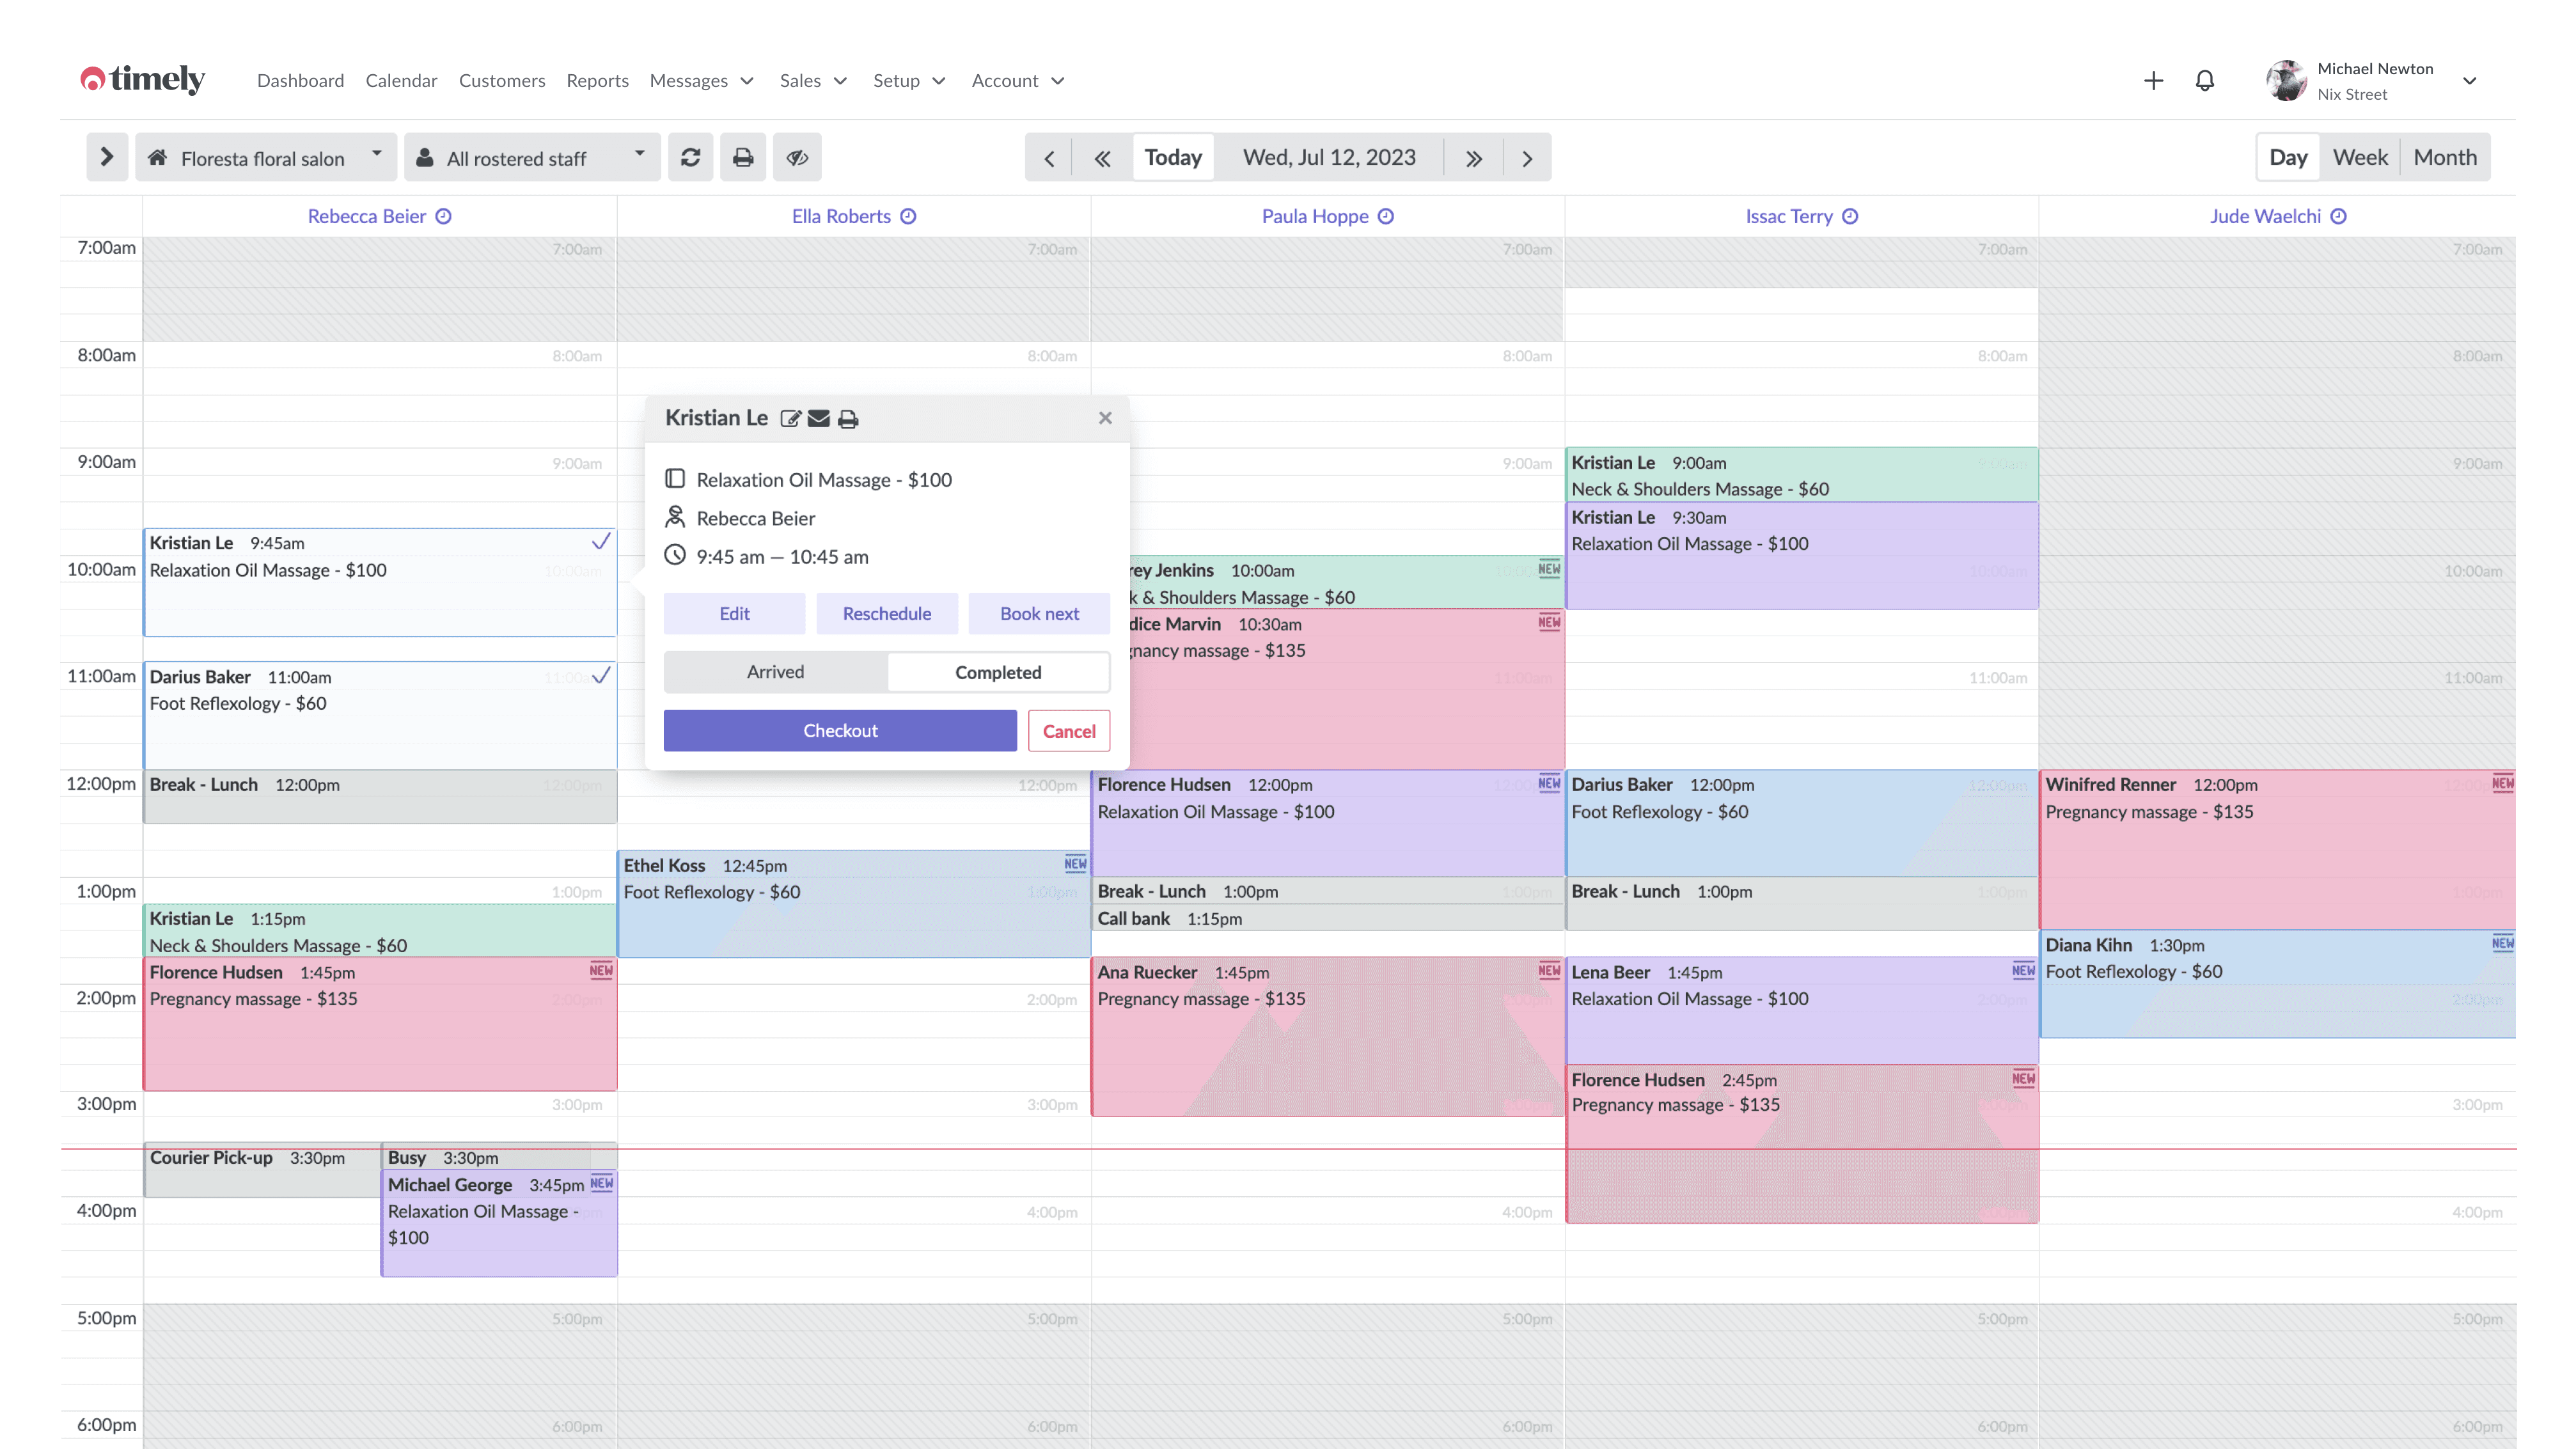Set appointment status to Completed

coord(998,672)
